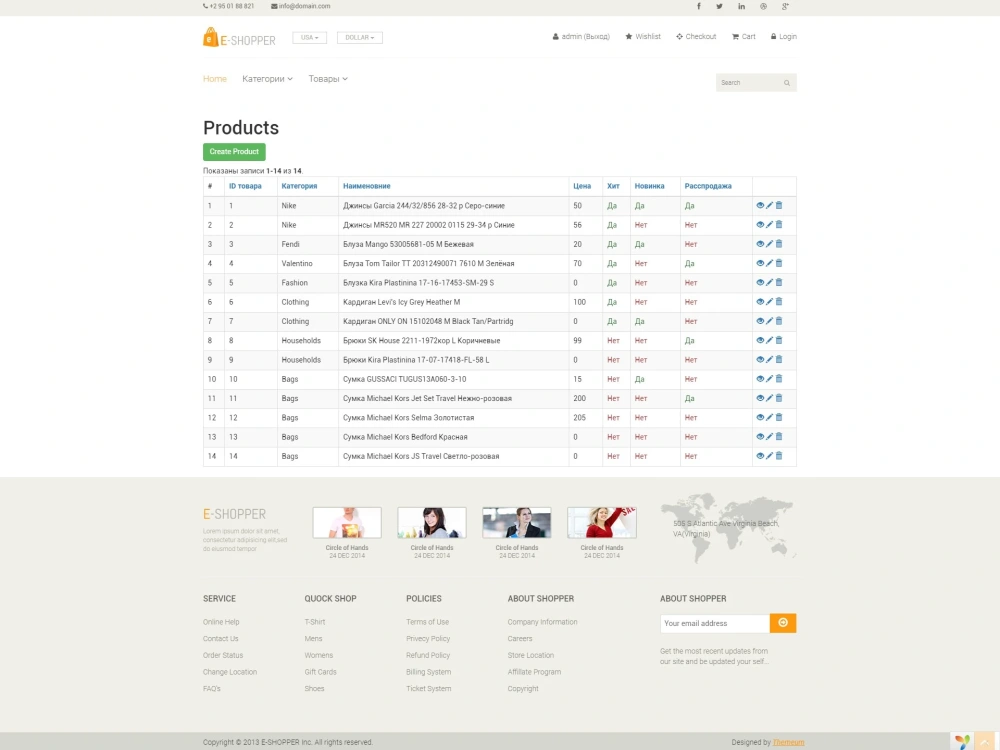This screenshot has height=750, width=1000.
Task: Toggle Хит status for the GUSSACI bag row
Action: 613,379
